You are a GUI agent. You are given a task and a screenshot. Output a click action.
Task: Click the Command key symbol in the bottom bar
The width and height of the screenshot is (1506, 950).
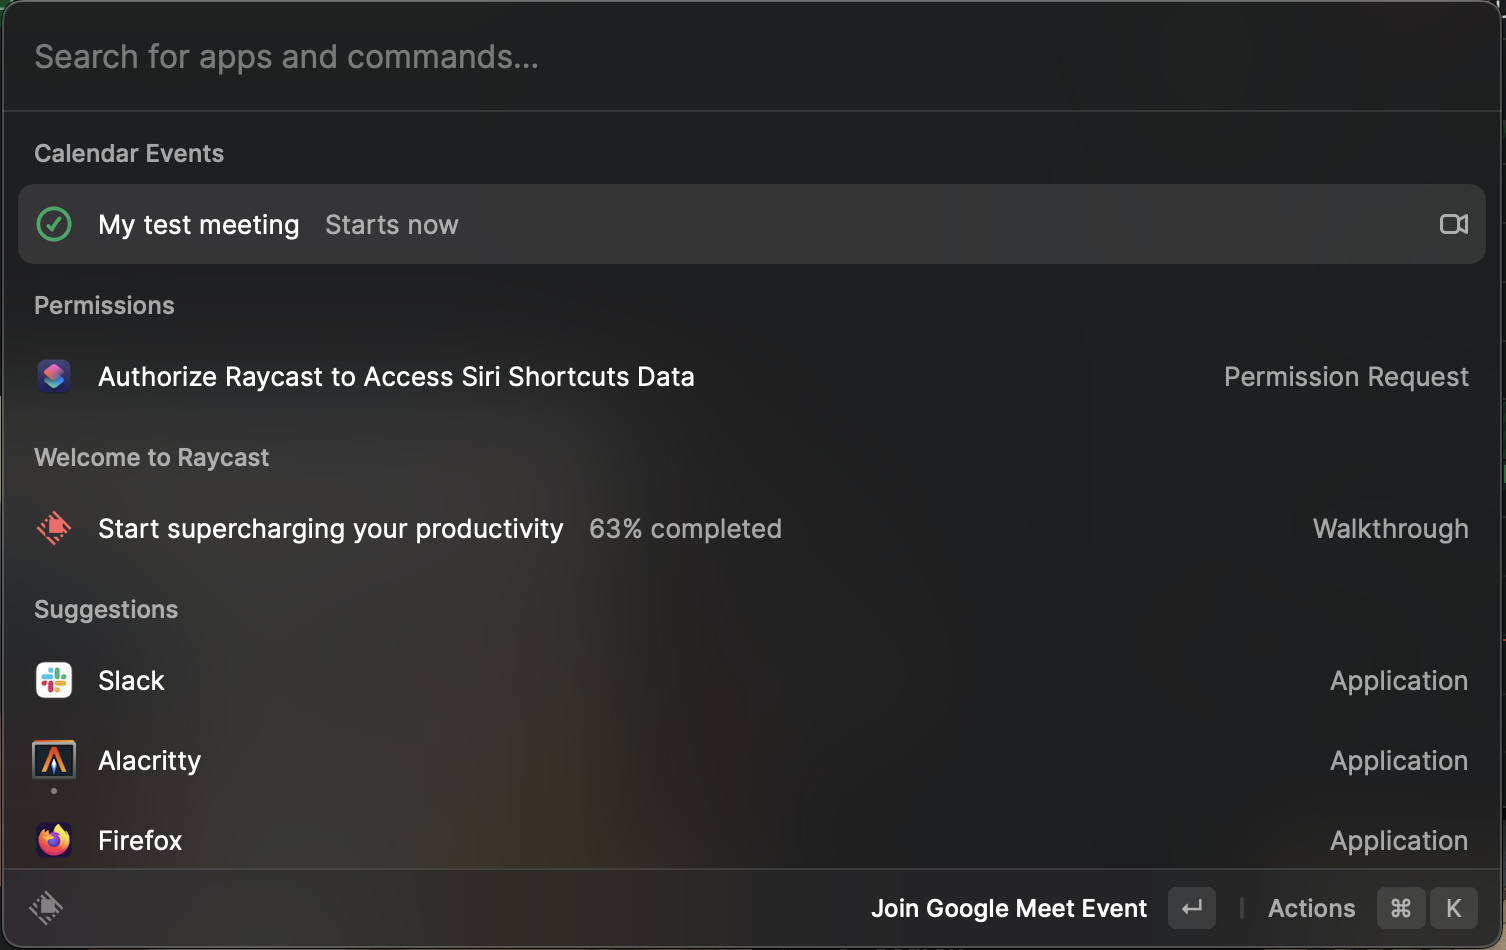1401,908
